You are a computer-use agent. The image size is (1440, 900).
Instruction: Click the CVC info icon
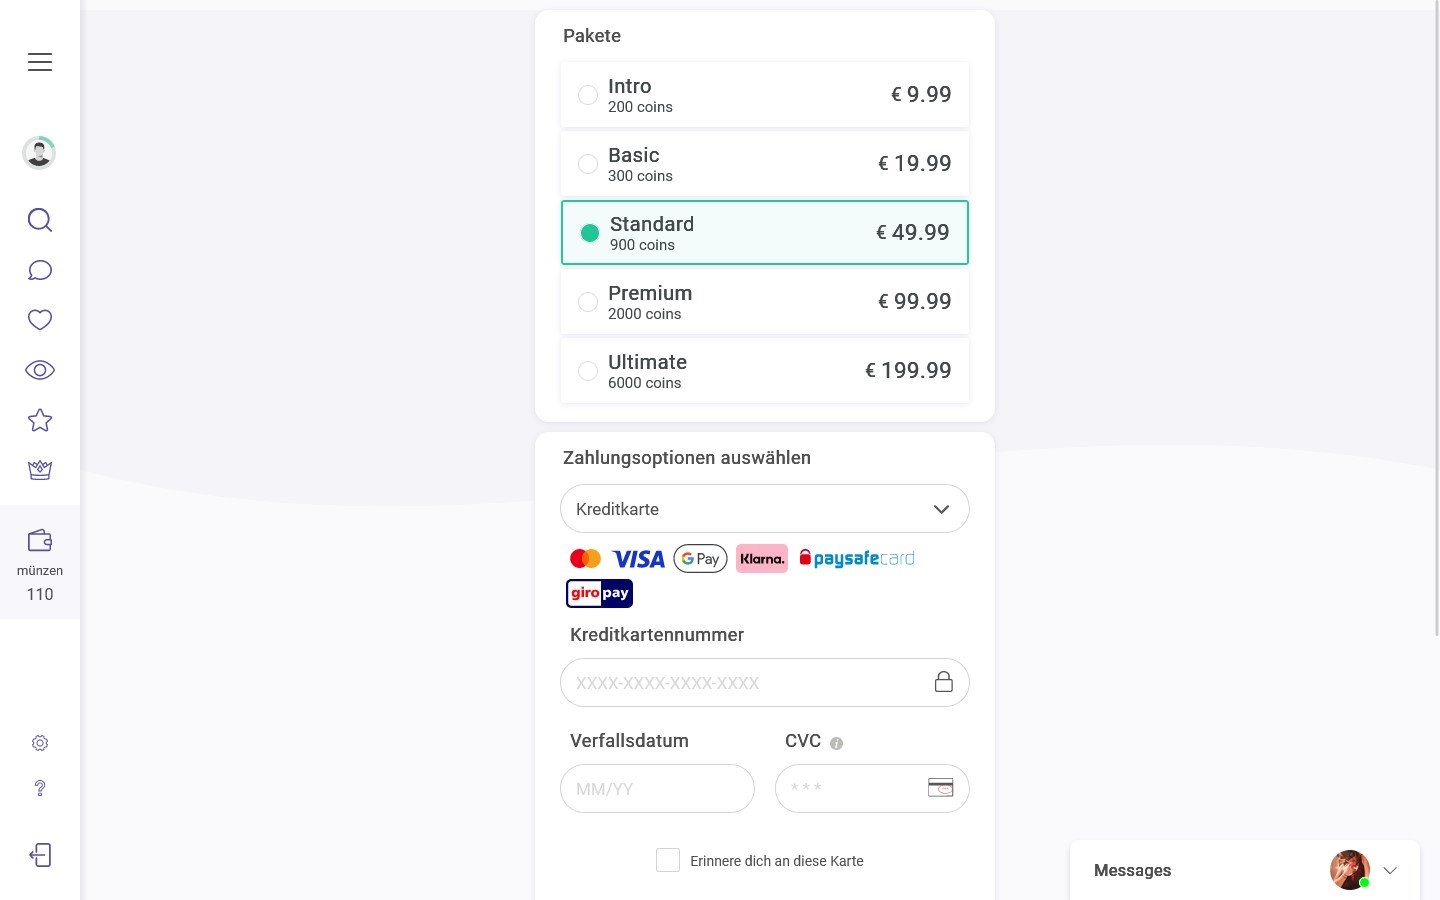pyautogui.click(x=837, y=743)
